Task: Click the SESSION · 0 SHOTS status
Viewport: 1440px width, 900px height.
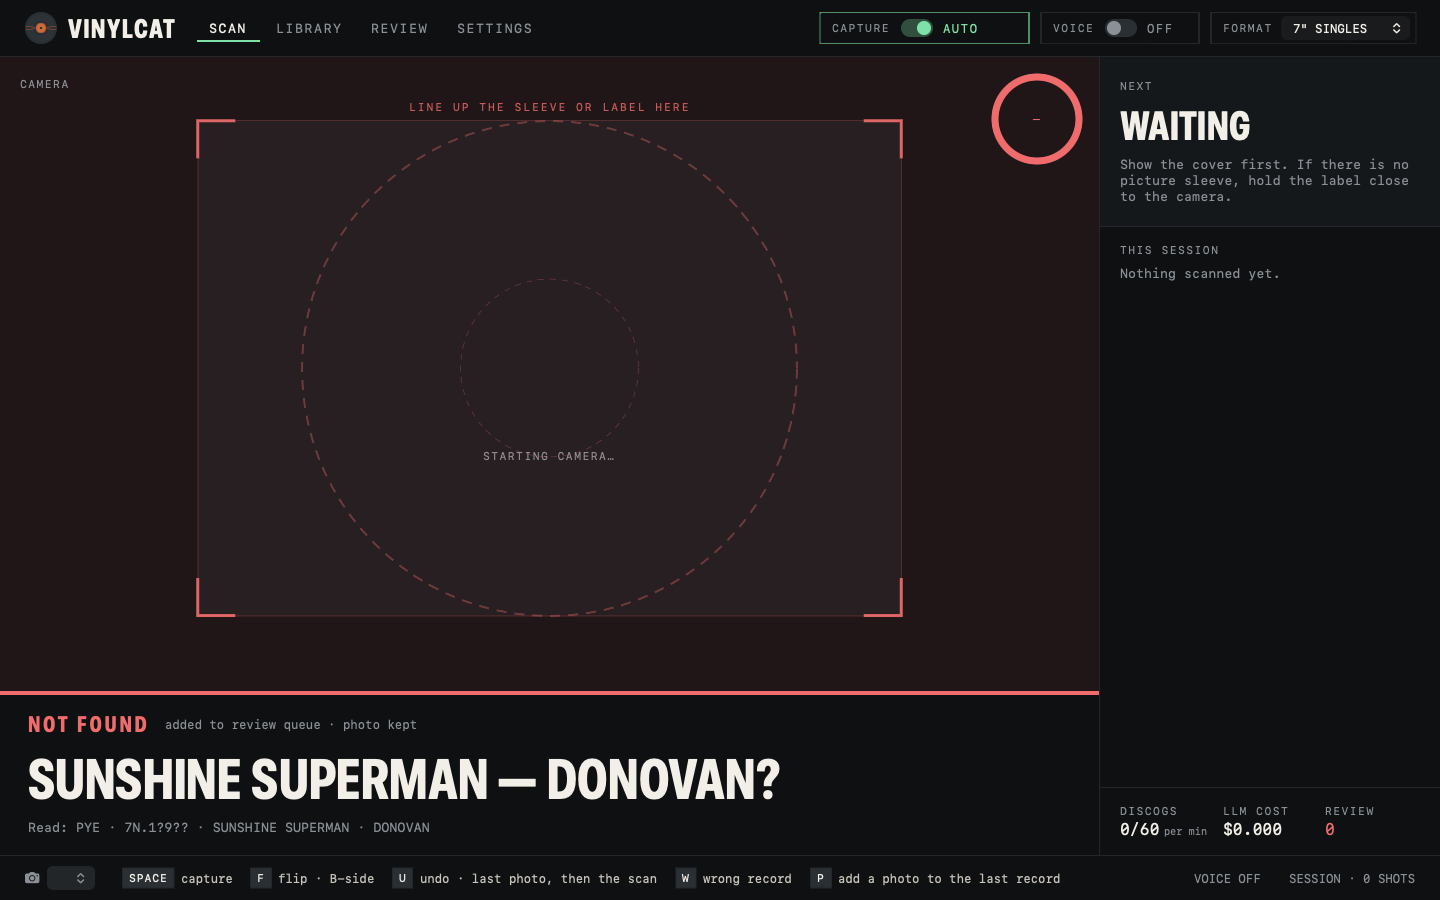Action: pos(1352,878)
